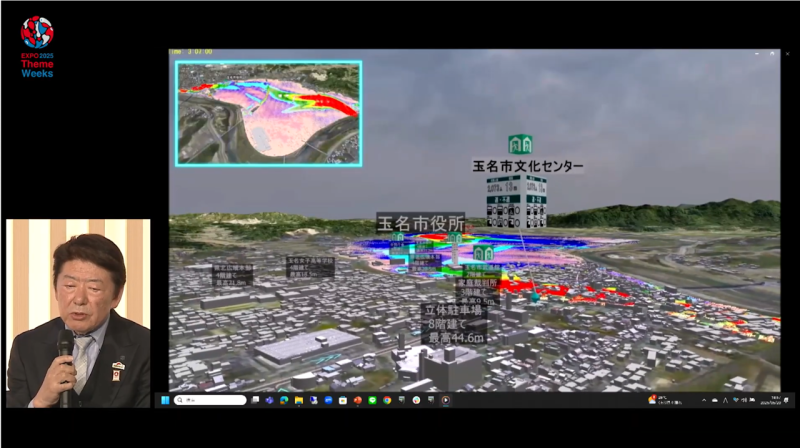Open the LINE app in the taskbar
This screenshot has width=800, height=448.
tap(372, 400)
